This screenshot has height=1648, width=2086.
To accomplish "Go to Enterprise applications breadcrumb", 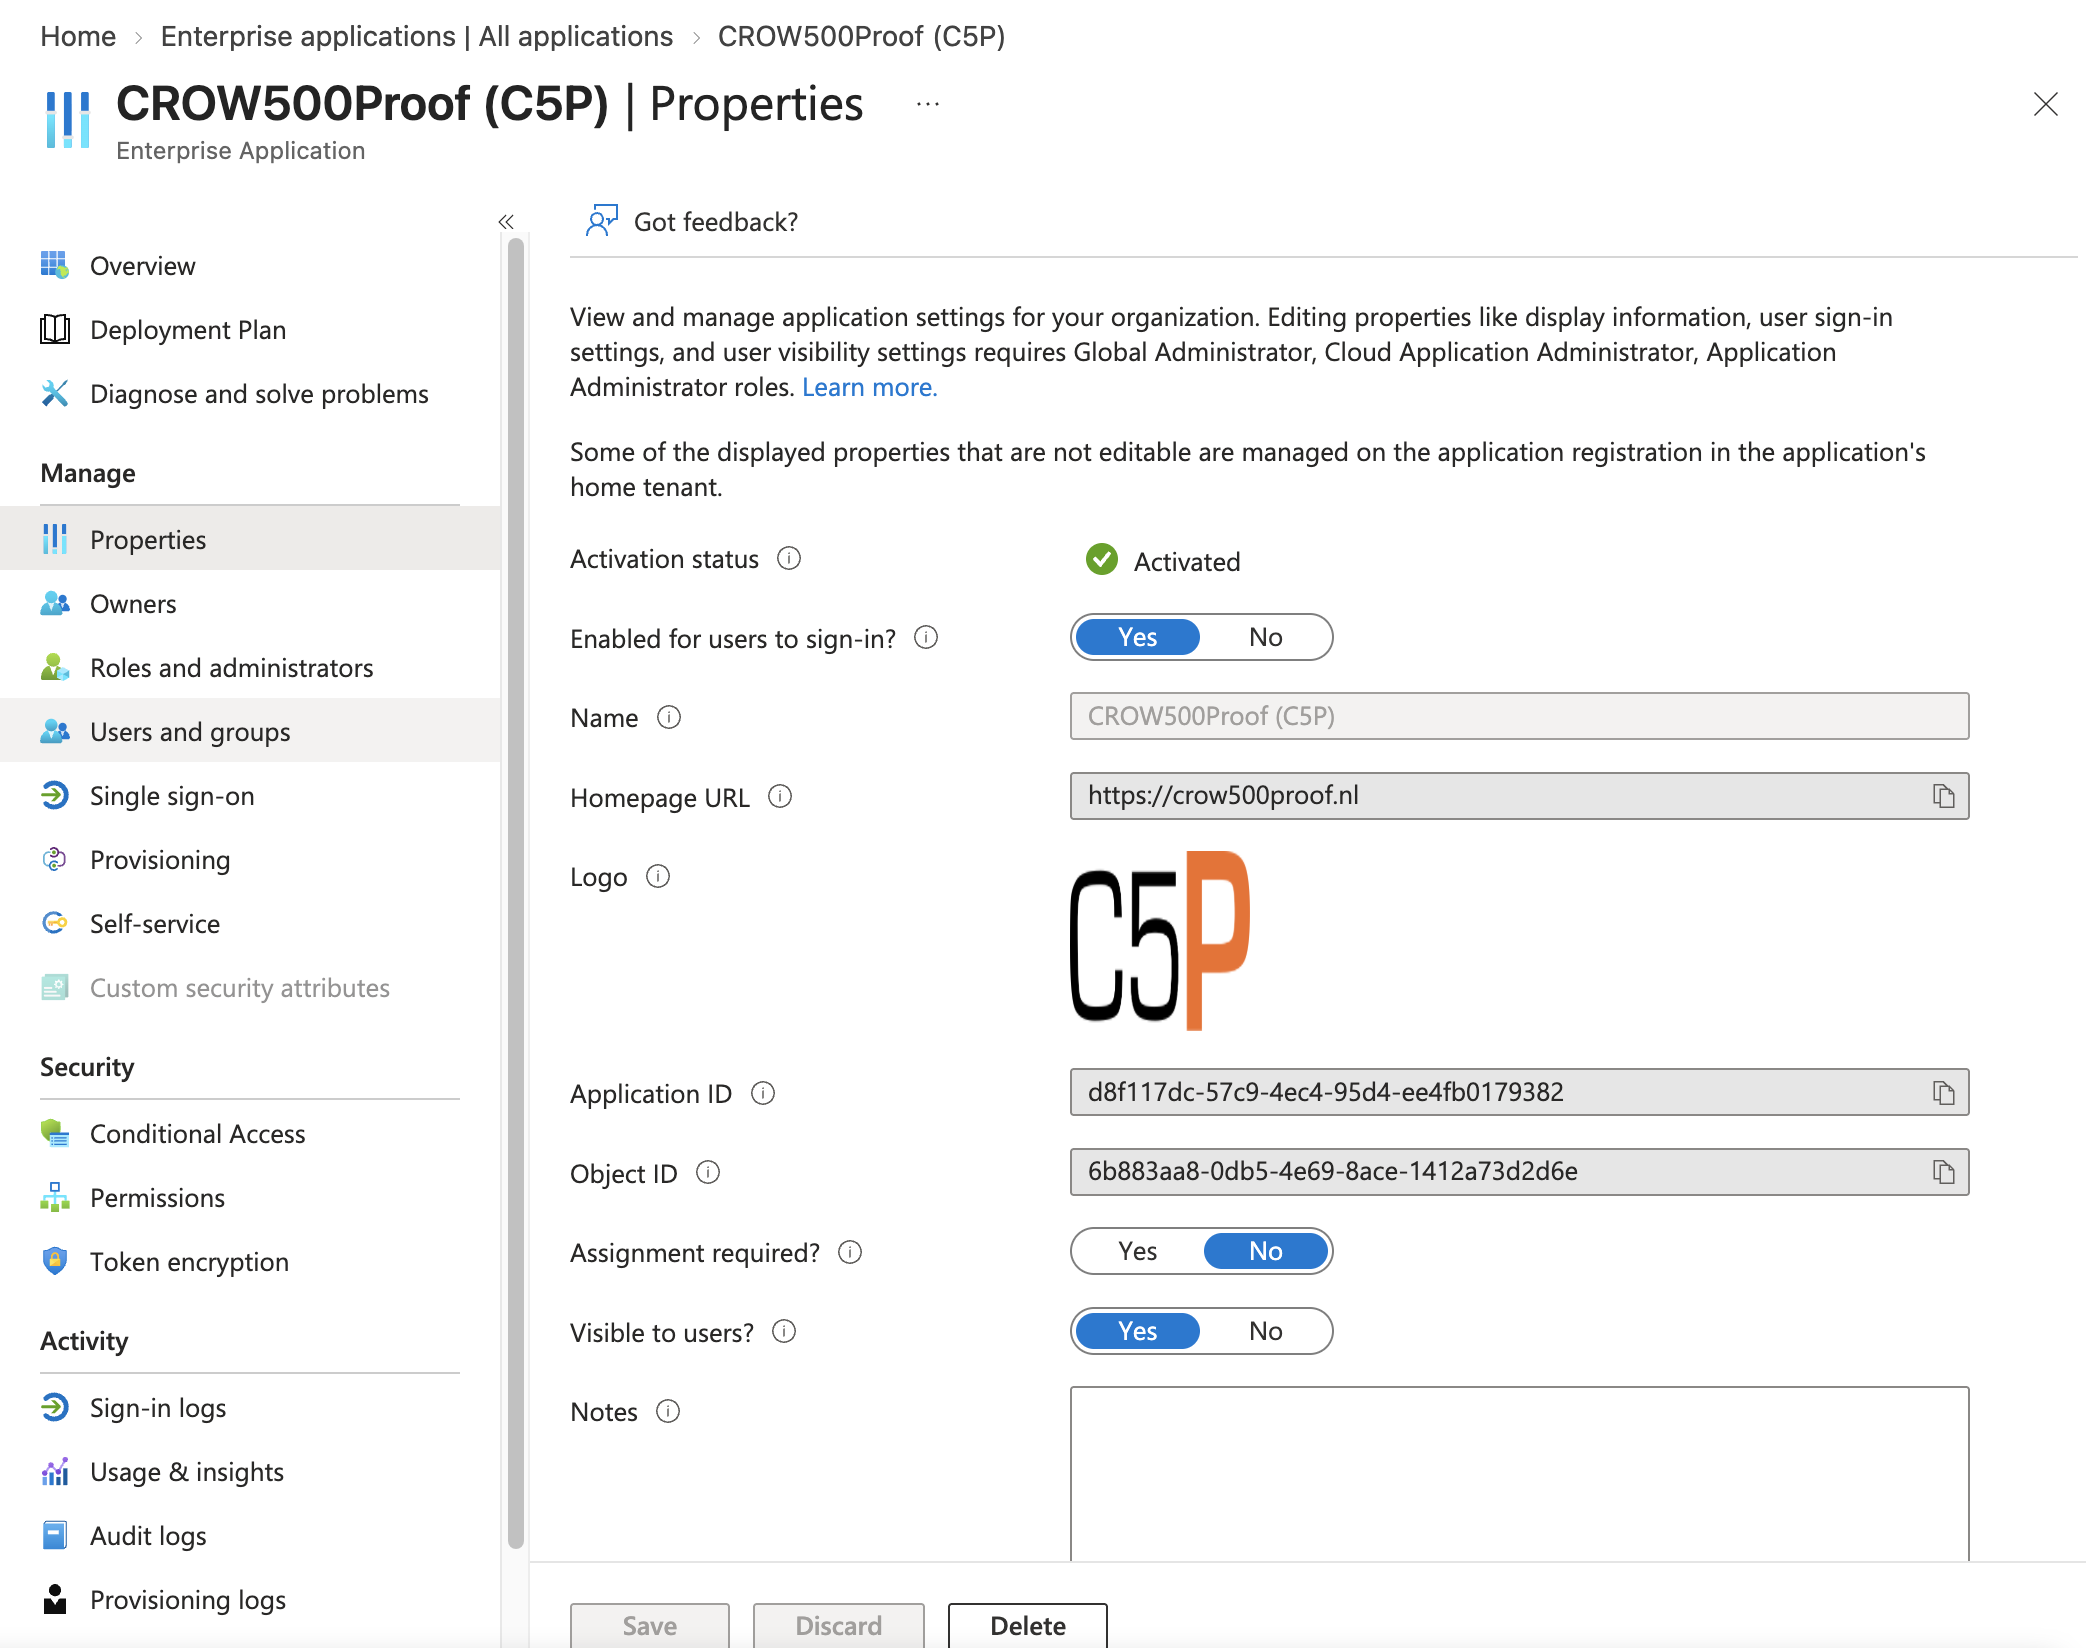I will [x=417, y=36].
